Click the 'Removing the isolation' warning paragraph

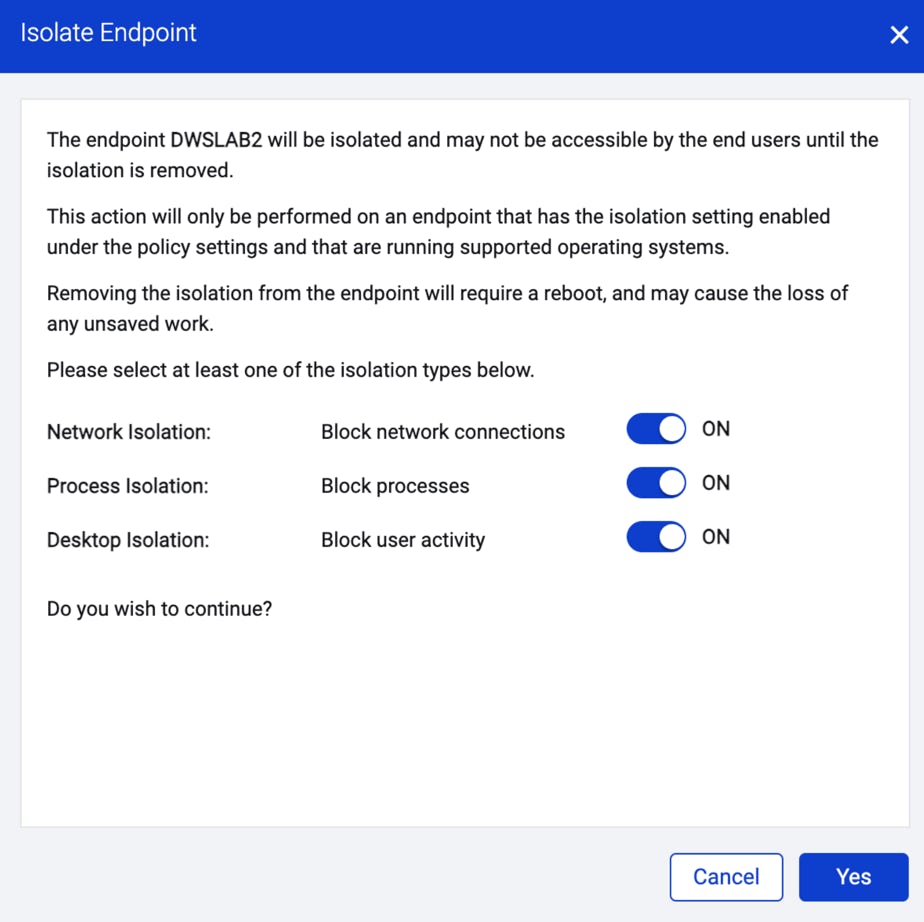click(448, 309)
